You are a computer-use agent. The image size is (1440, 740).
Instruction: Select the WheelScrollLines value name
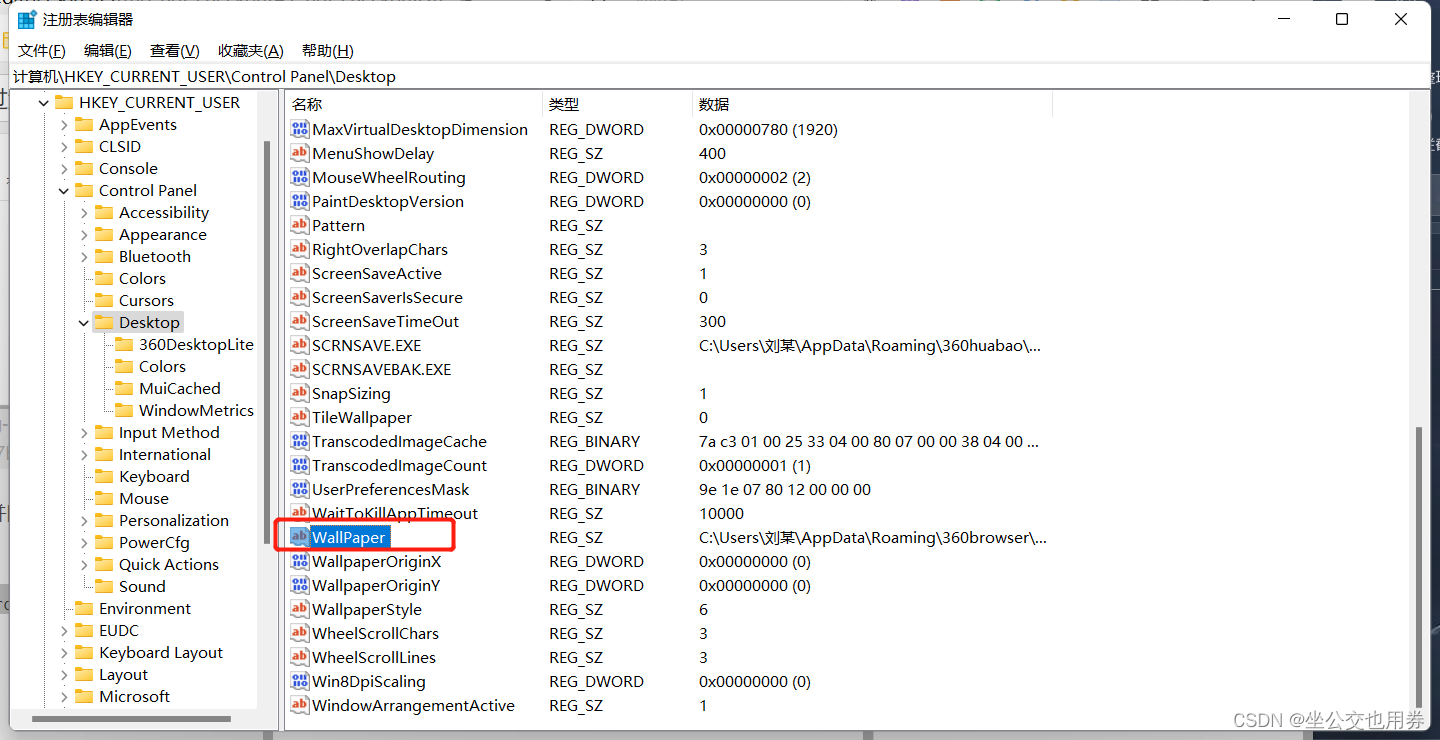[x=374, y=657]
